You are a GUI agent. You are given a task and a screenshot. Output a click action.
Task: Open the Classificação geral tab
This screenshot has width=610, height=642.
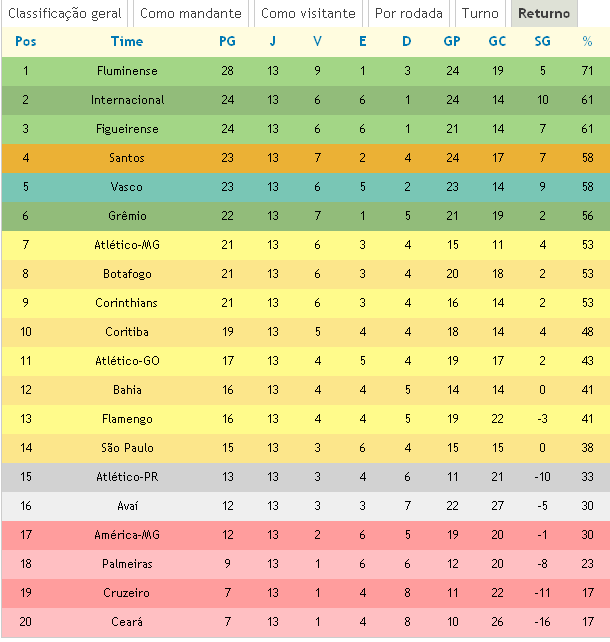point(65,14)
